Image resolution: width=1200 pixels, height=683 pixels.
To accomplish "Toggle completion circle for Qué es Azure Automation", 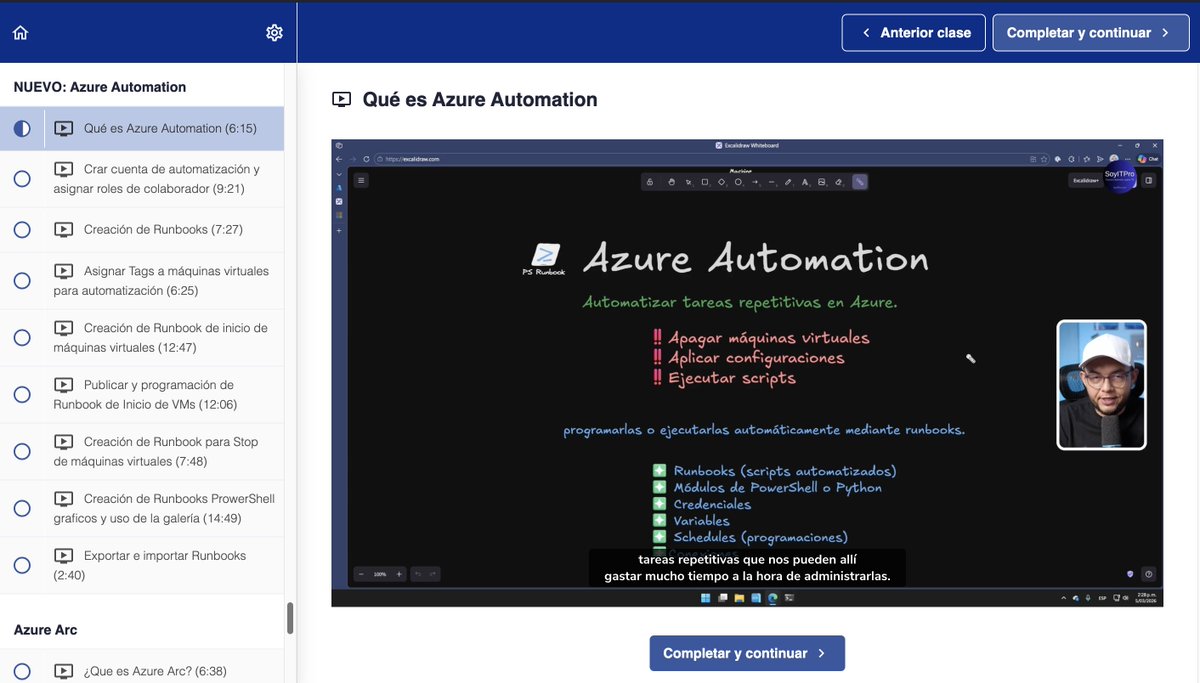I will (22, 129).
